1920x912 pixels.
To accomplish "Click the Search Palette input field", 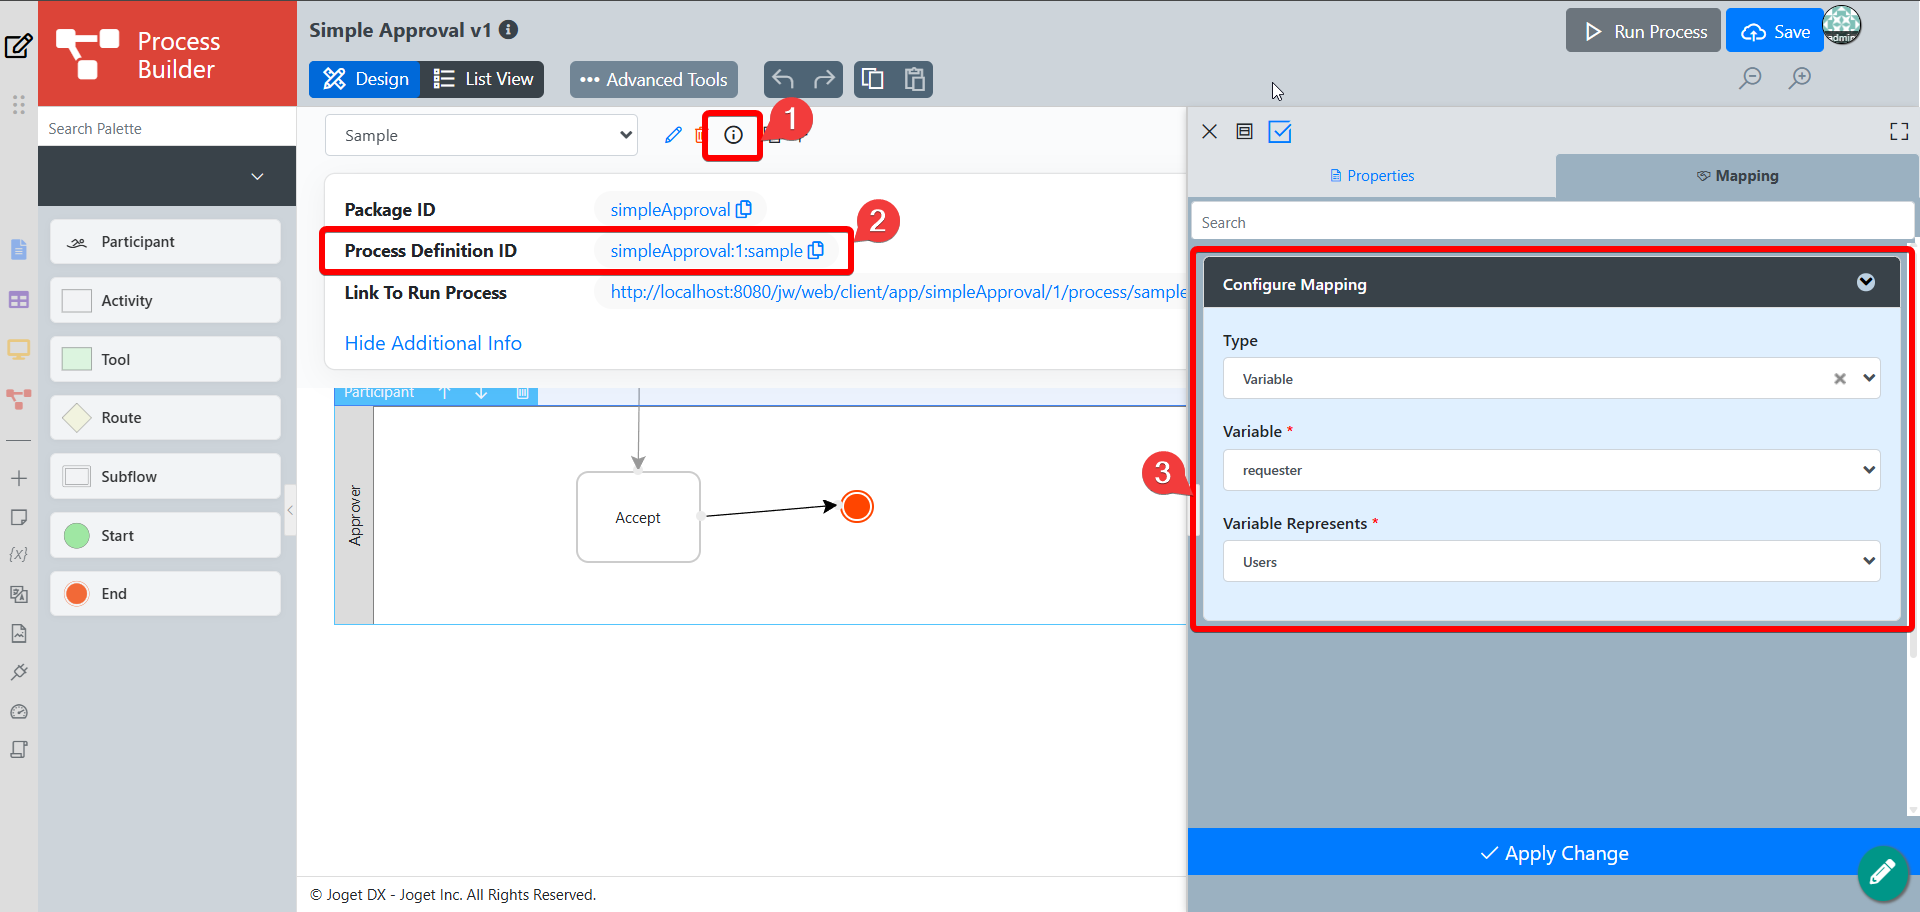I will click(167, 128).
